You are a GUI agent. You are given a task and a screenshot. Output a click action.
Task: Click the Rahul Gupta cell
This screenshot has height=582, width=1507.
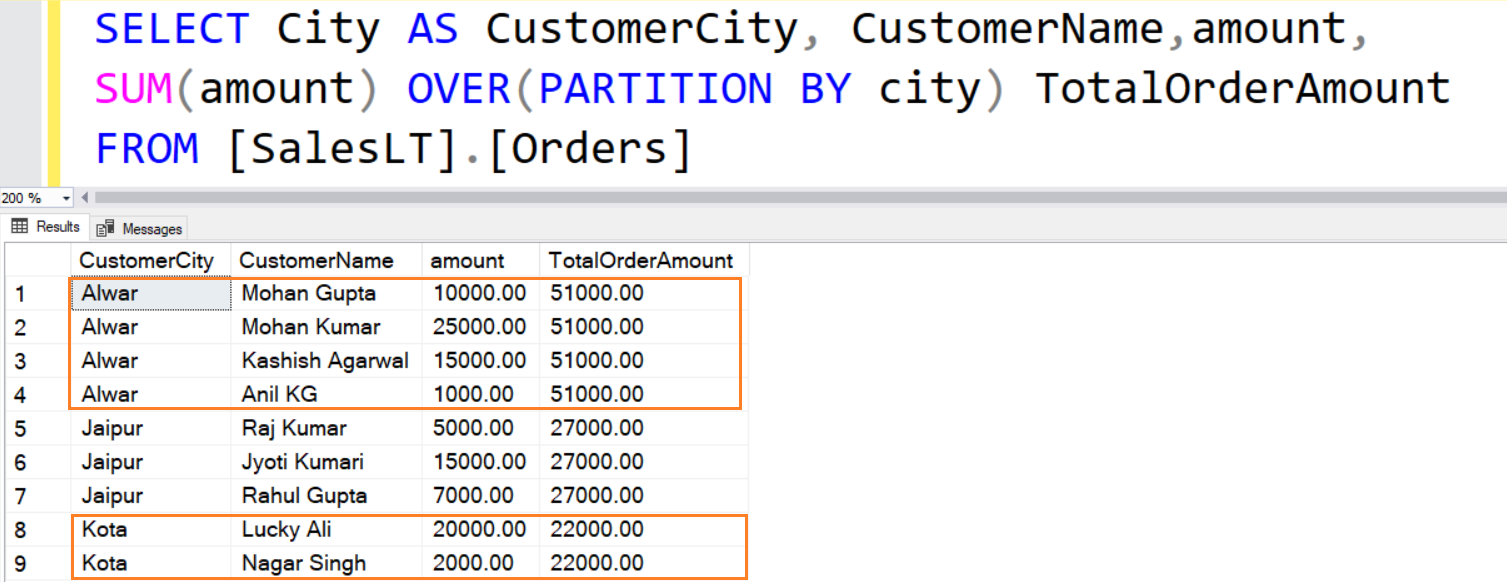[326, 496]
